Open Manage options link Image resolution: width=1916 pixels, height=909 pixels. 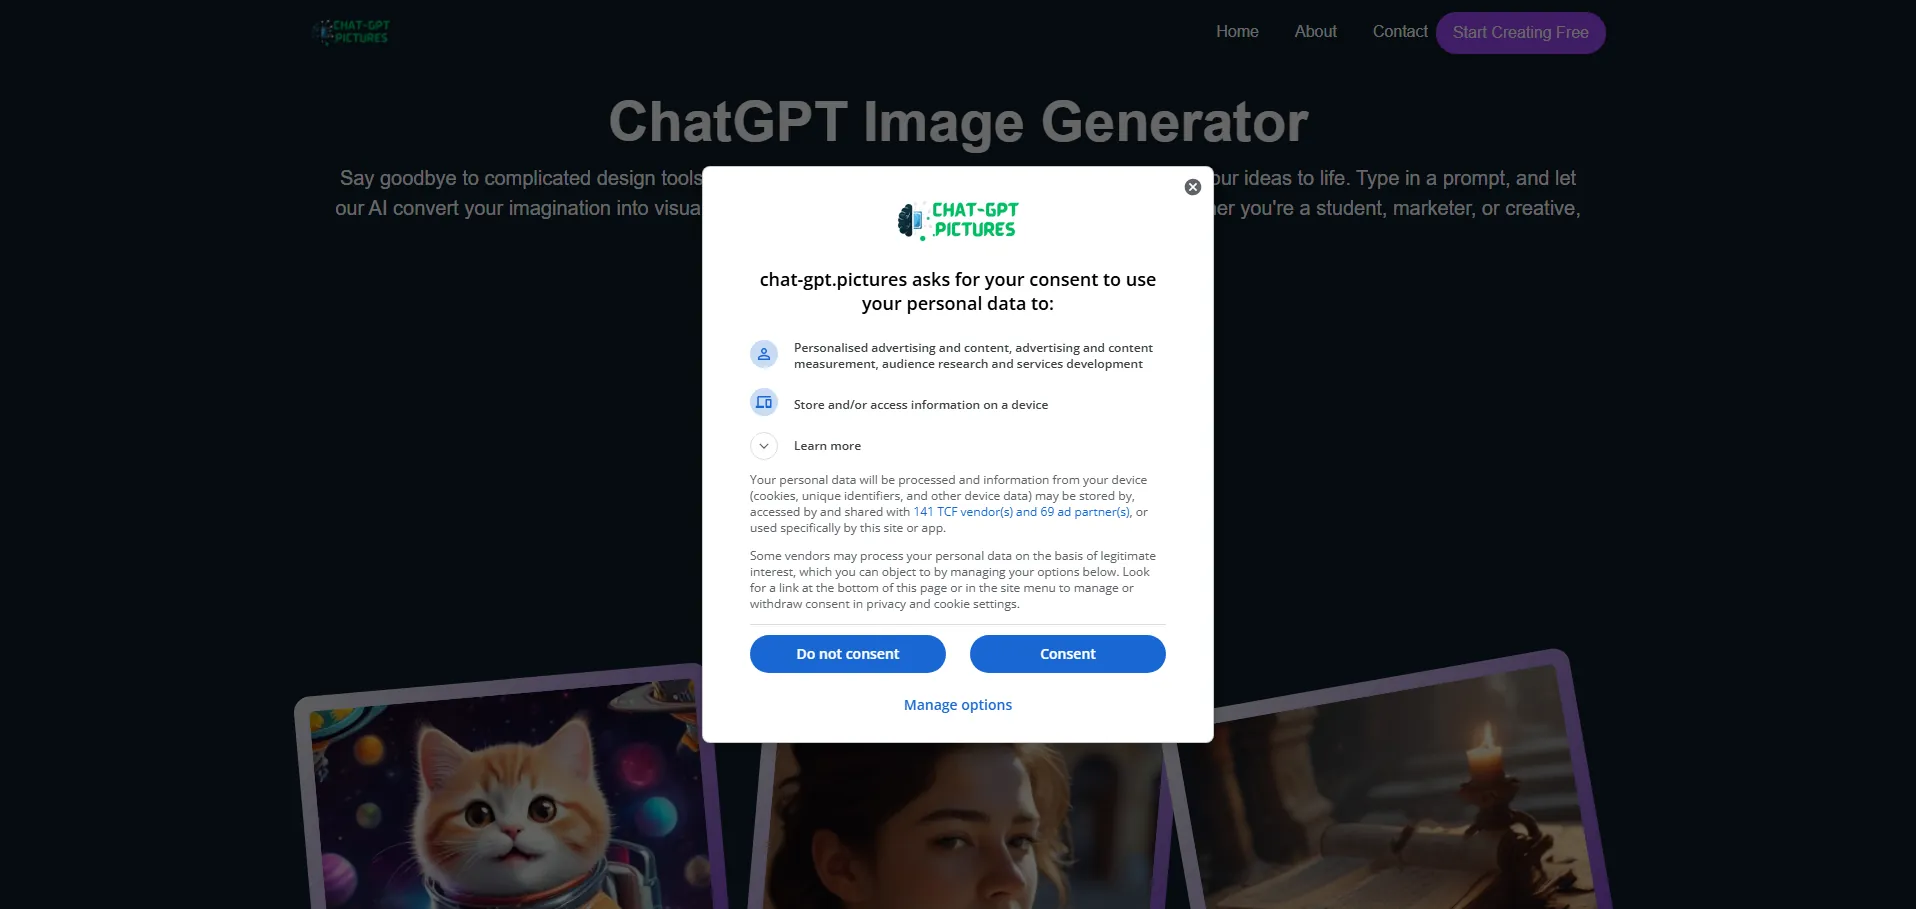[x=958, y=705]
